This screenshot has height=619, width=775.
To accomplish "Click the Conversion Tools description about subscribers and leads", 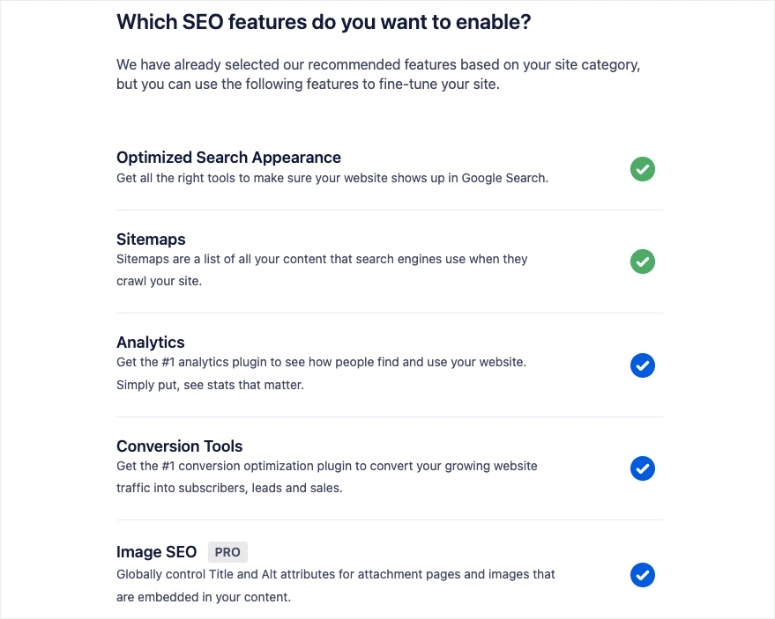I will [x=326, y=477].
